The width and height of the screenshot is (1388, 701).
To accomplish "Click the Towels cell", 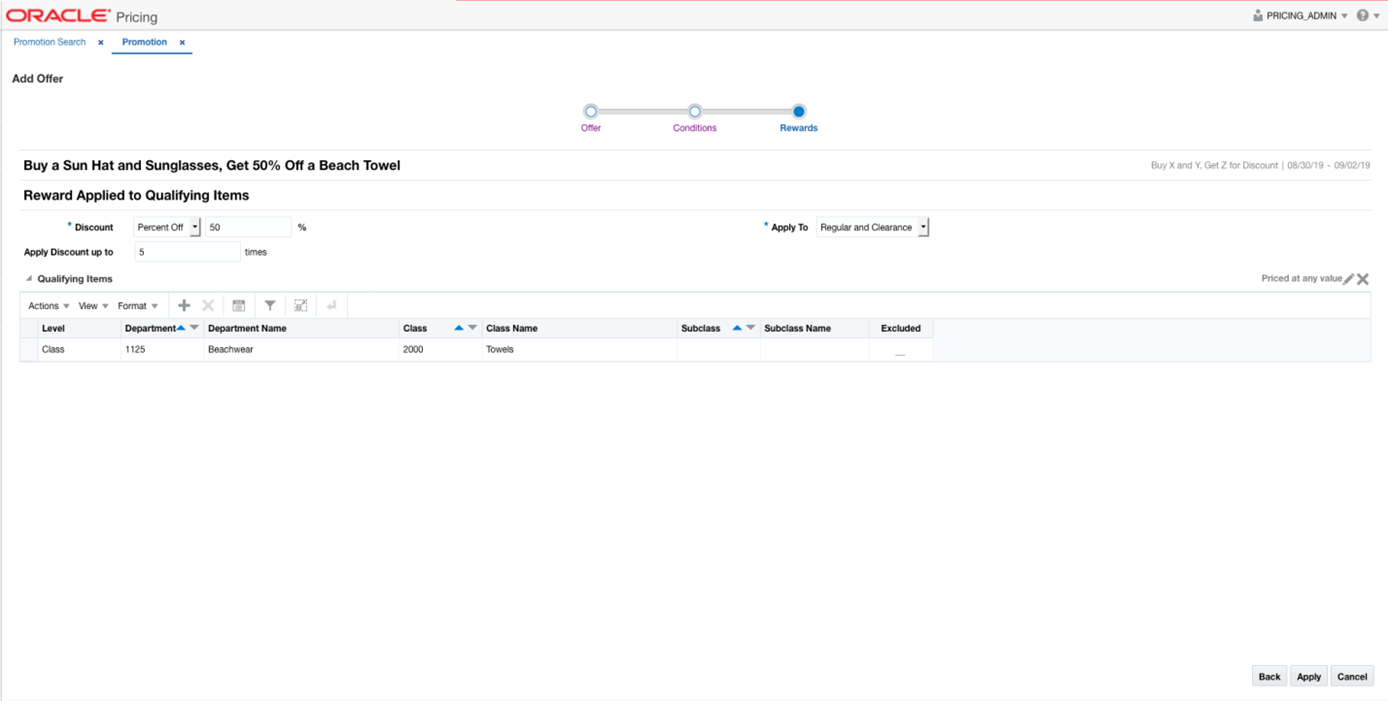I will pos(579,350).
